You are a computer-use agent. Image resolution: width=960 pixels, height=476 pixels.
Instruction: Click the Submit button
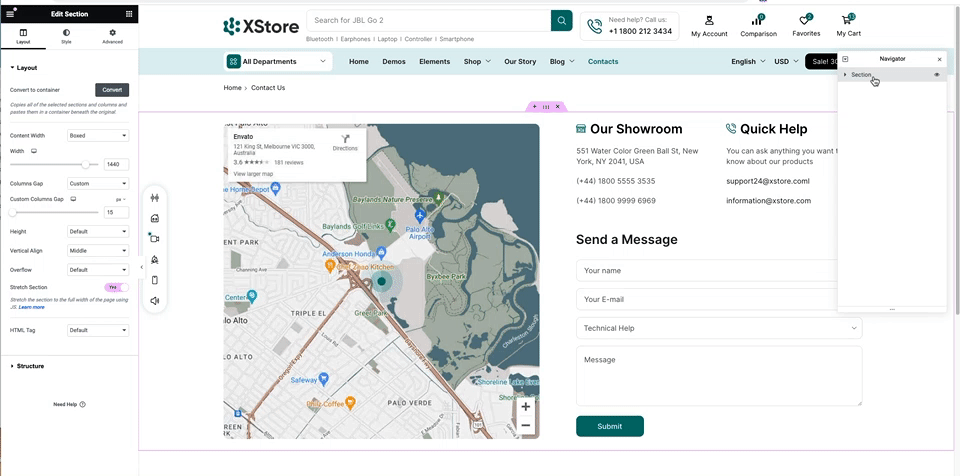pyautogui.click(x=610, y=426)
